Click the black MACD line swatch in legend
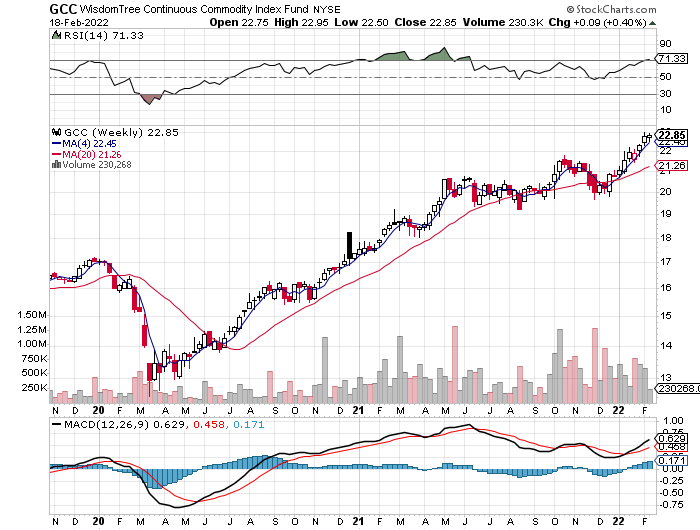This screenshot has width=700, height=530. click(x=57, y=425)
